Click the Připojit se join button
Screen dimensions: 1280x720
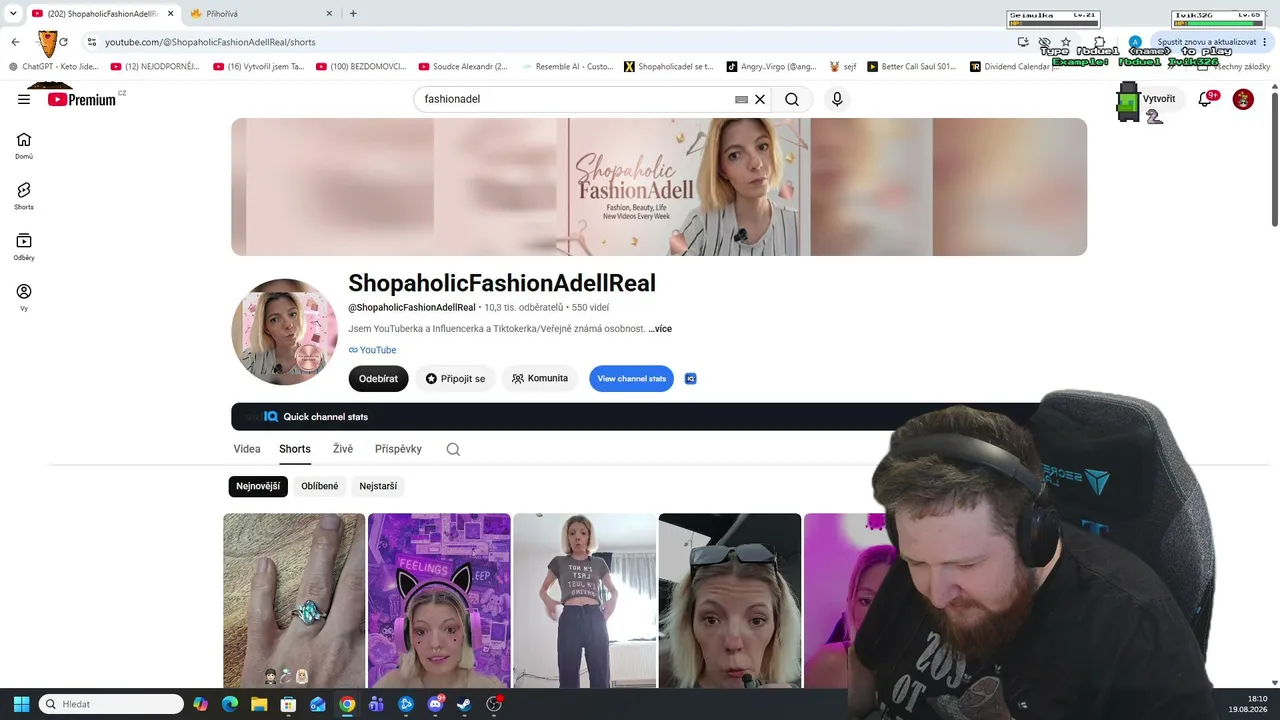click(x=455, y=379)
